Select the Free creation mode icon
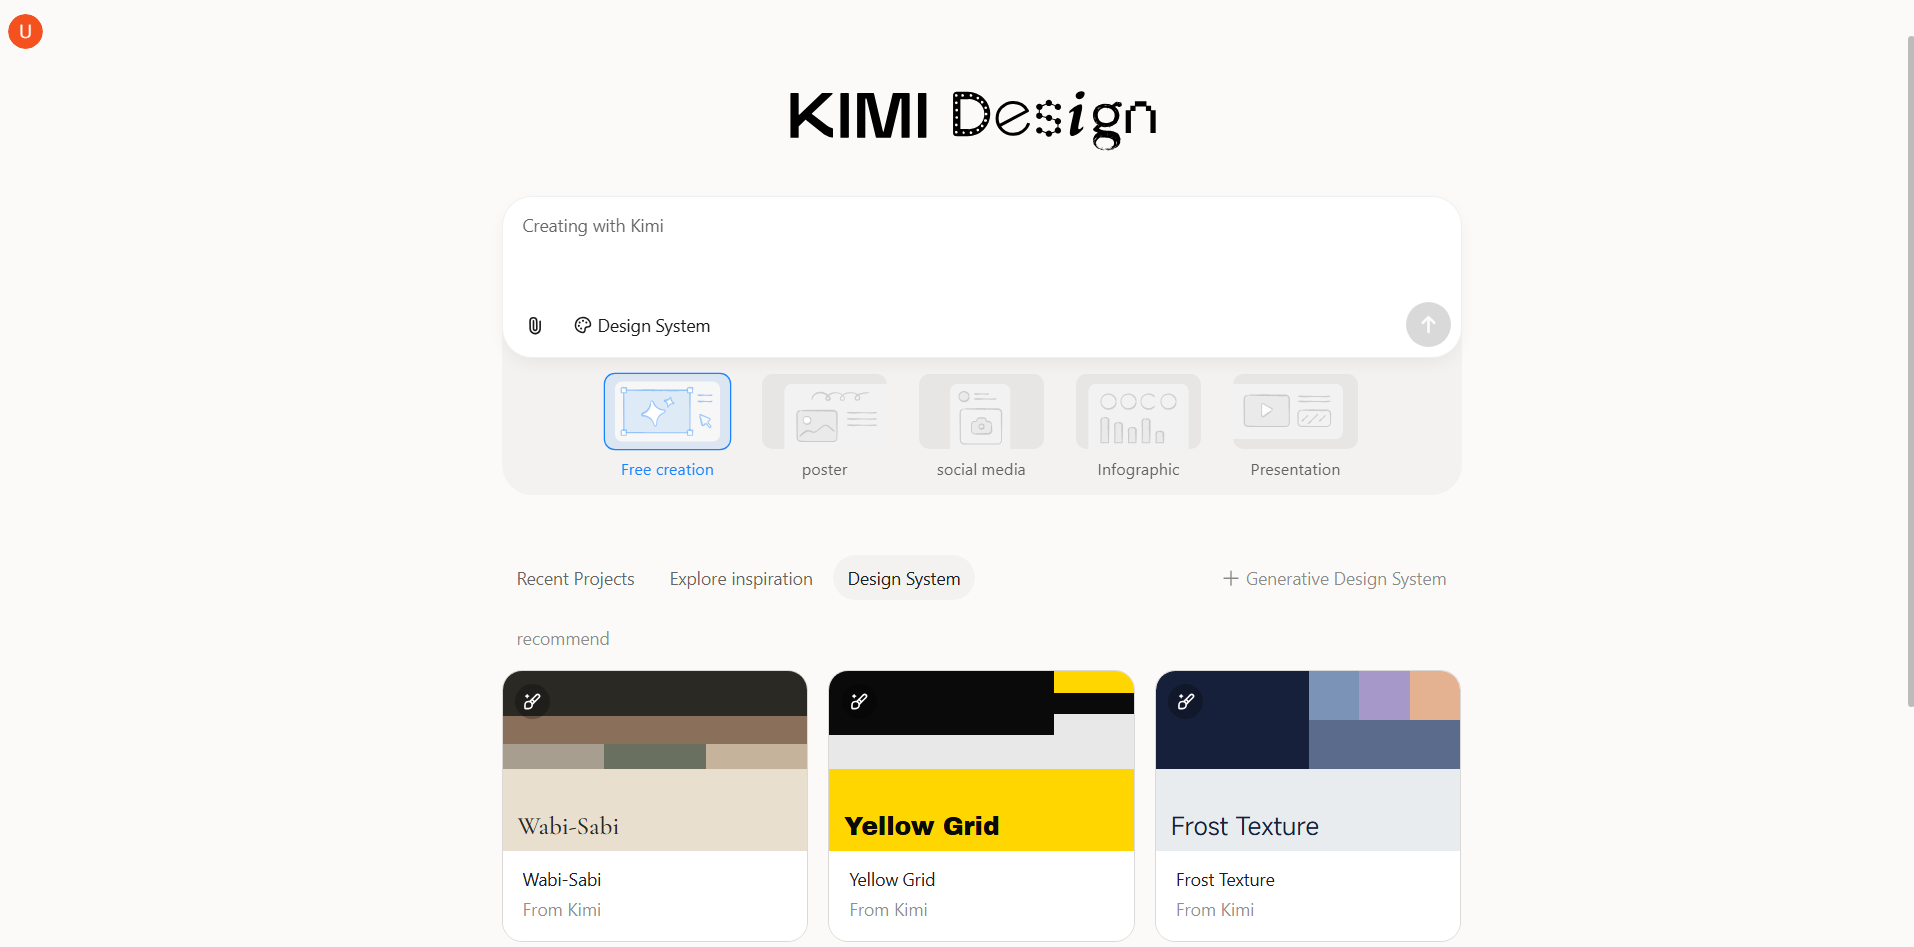The height and width of the screenshot is (947, 1914). [667, 411]
